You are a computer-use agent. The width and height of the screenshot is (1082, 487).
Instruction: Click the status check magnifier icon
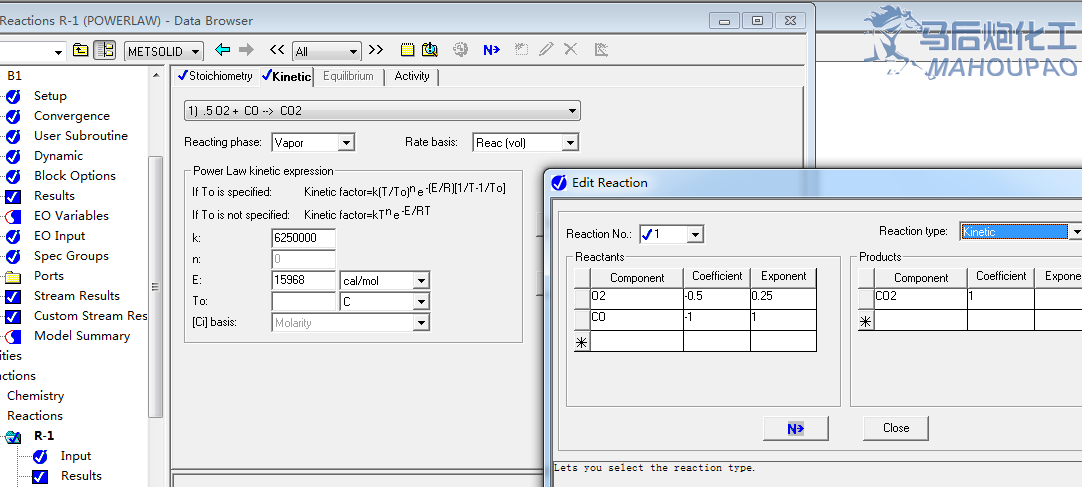pos(430,50)
